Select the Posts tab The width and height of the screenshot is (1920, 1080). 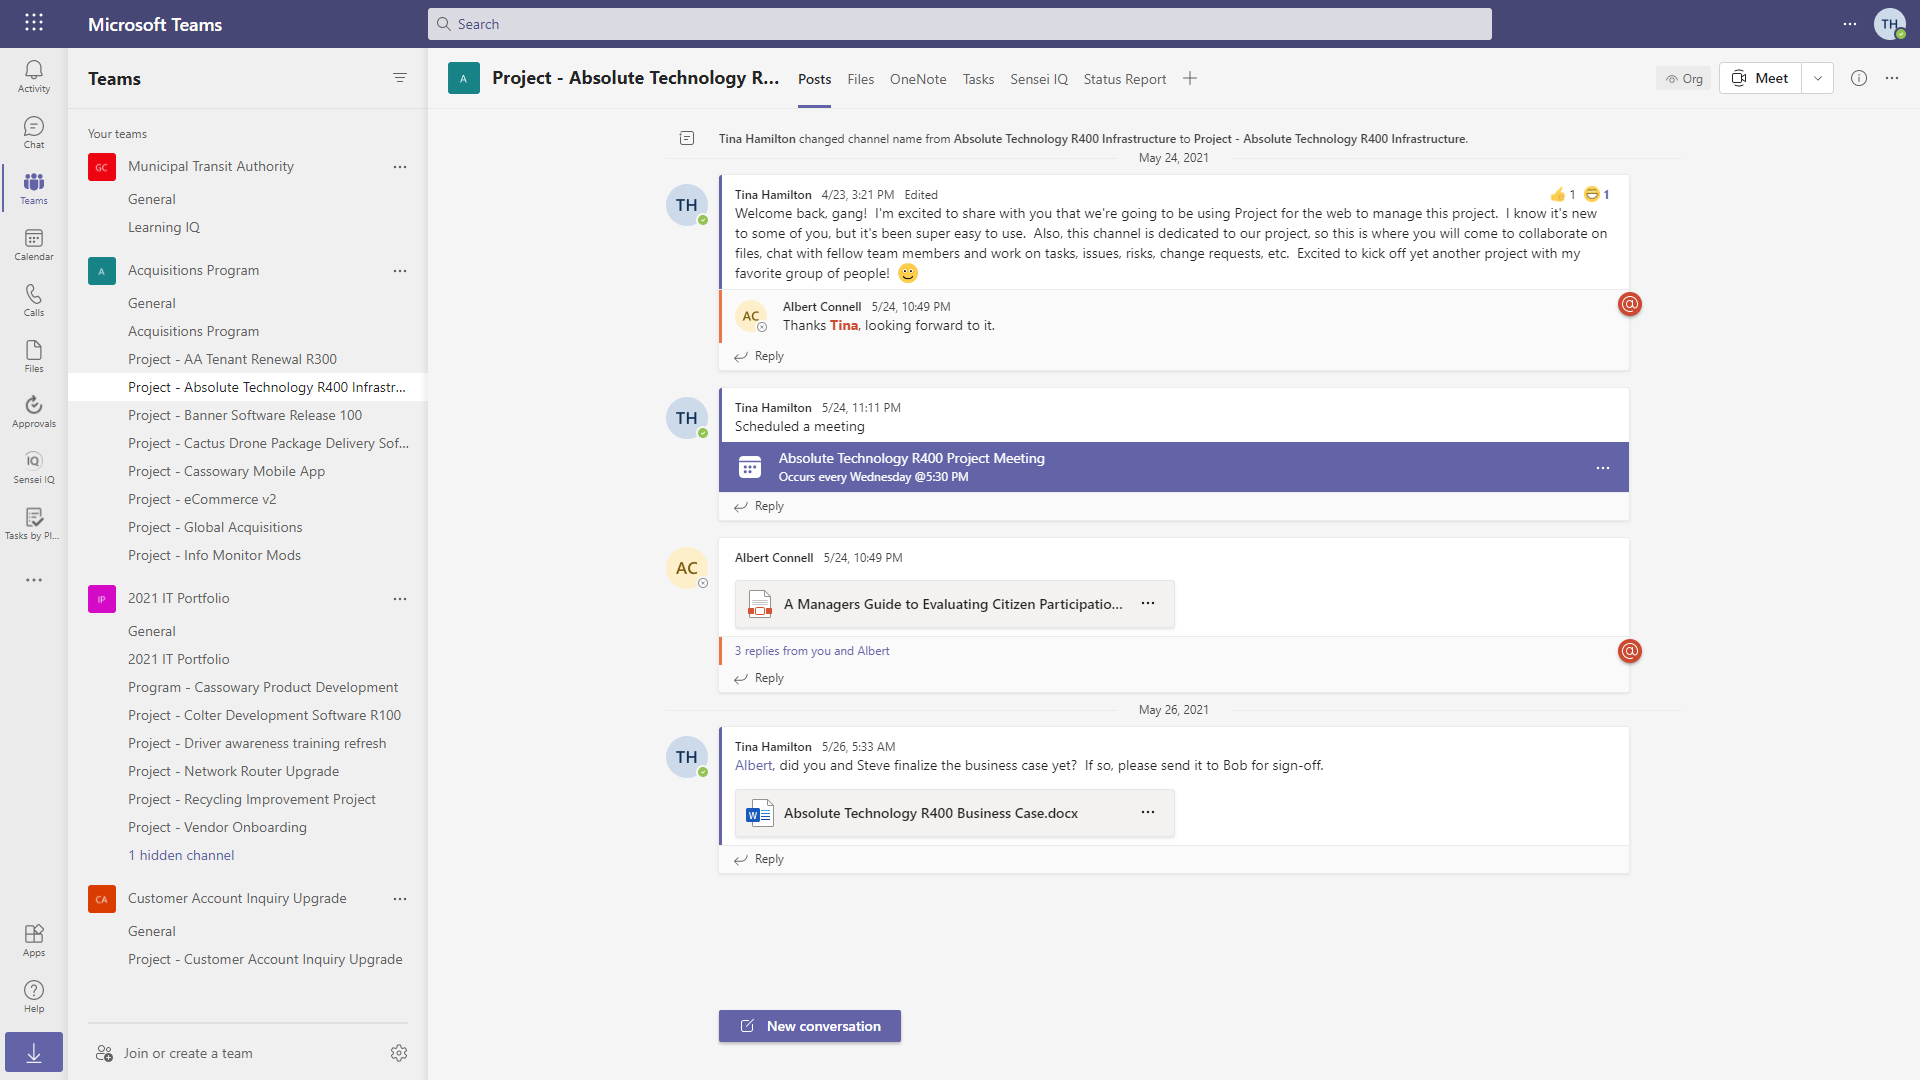pos(814,79)
